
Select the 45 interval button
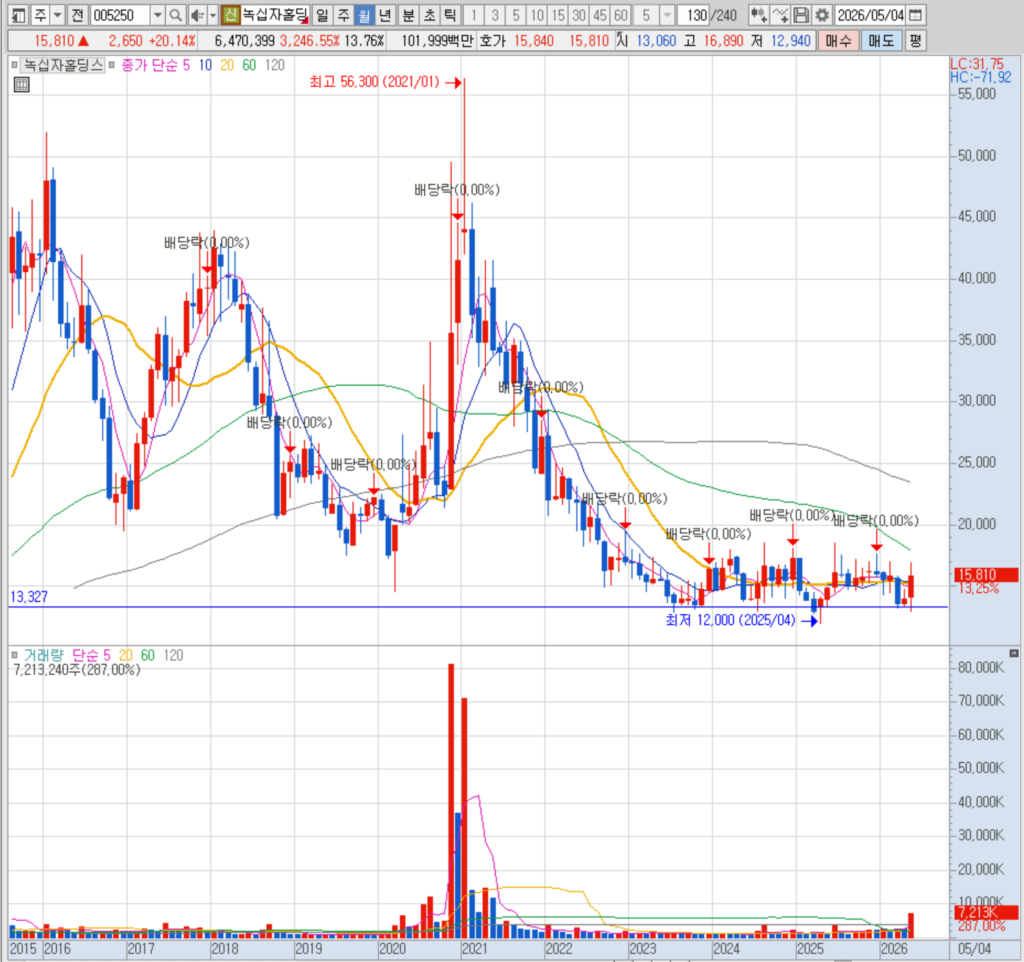(600, 15)
